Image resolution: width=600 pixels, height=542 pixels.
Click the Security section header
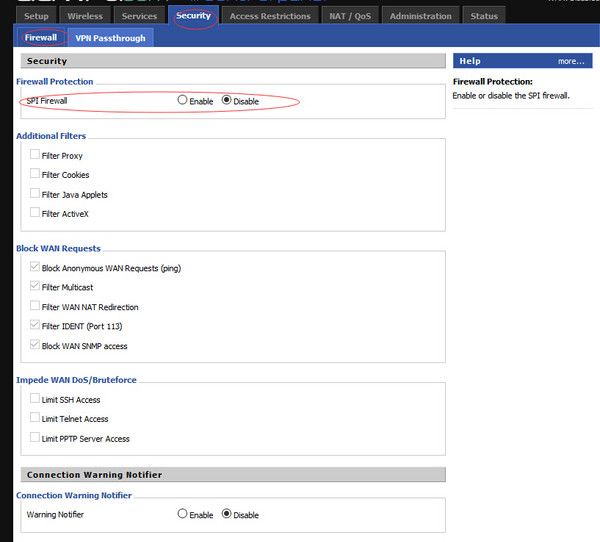pyautogui.click(x=233, y=61)
